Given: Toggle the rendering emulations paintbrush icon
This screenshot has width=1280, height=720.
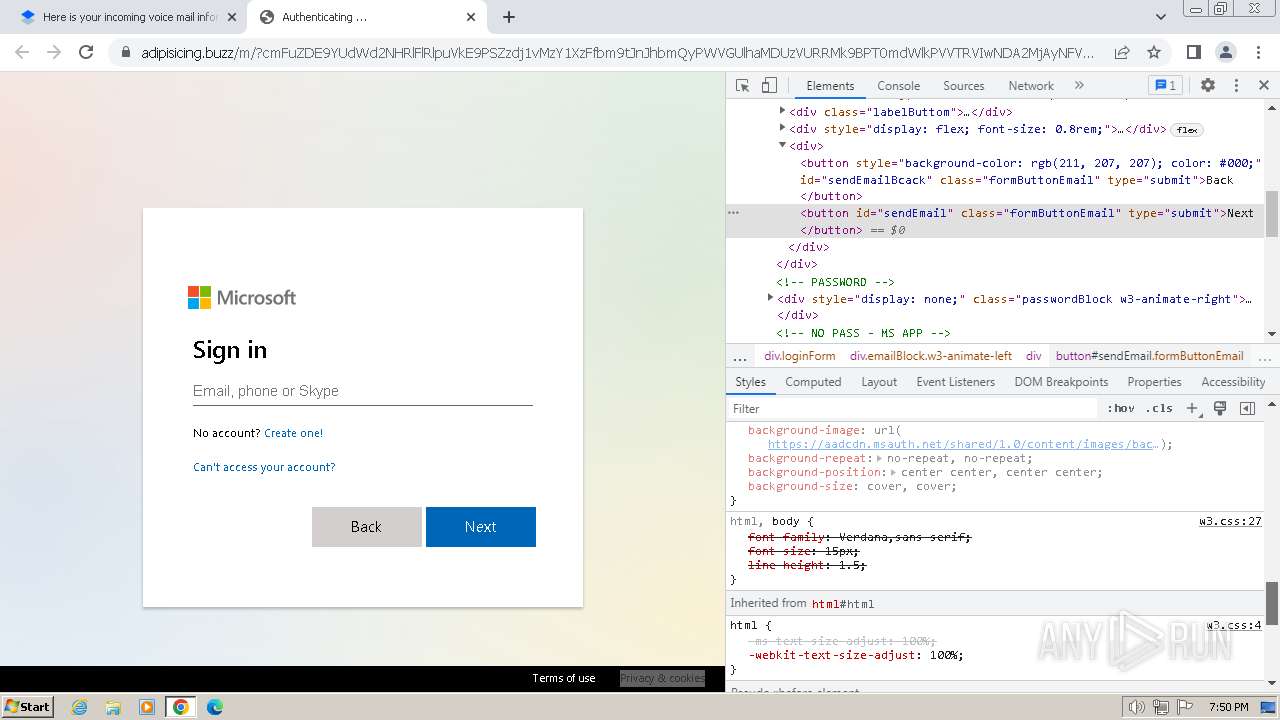Looking at the screenshot, I should coord(1220,408).
